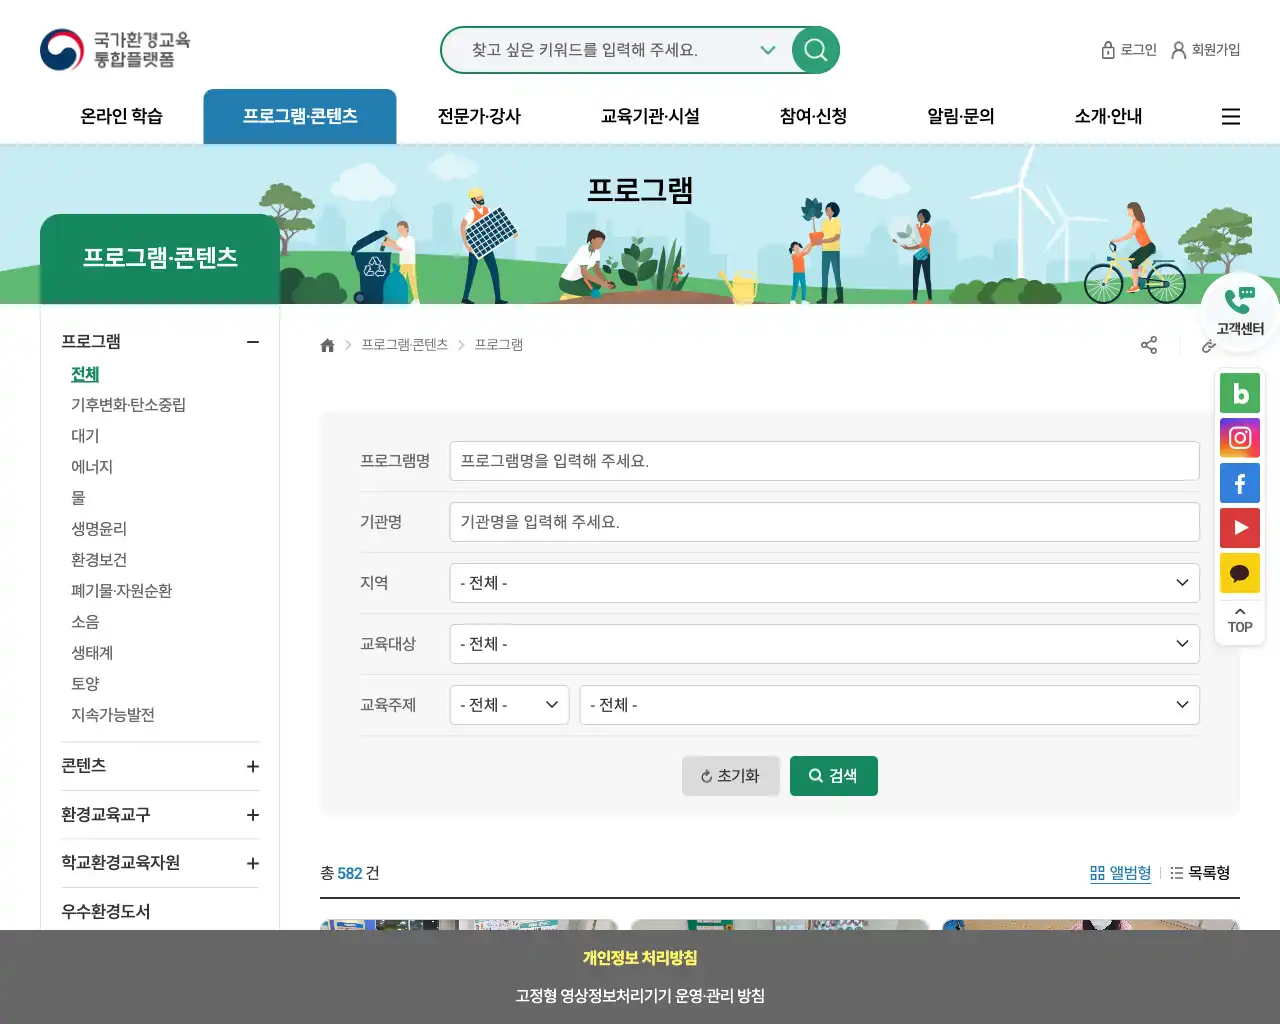The height and width of the screenshot is (1024, 1280).
Task: Open the YouTube channel icon
Action: click(1240, 528)
